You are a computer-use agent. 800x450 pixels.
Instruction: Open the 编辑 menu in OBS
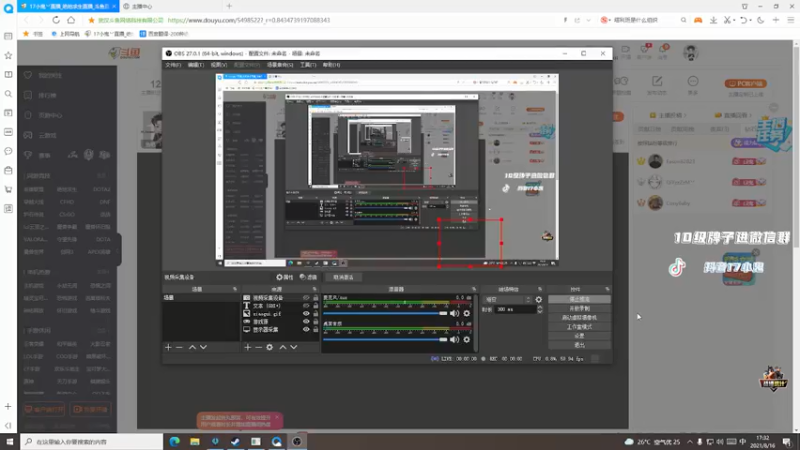click(195, 65)
